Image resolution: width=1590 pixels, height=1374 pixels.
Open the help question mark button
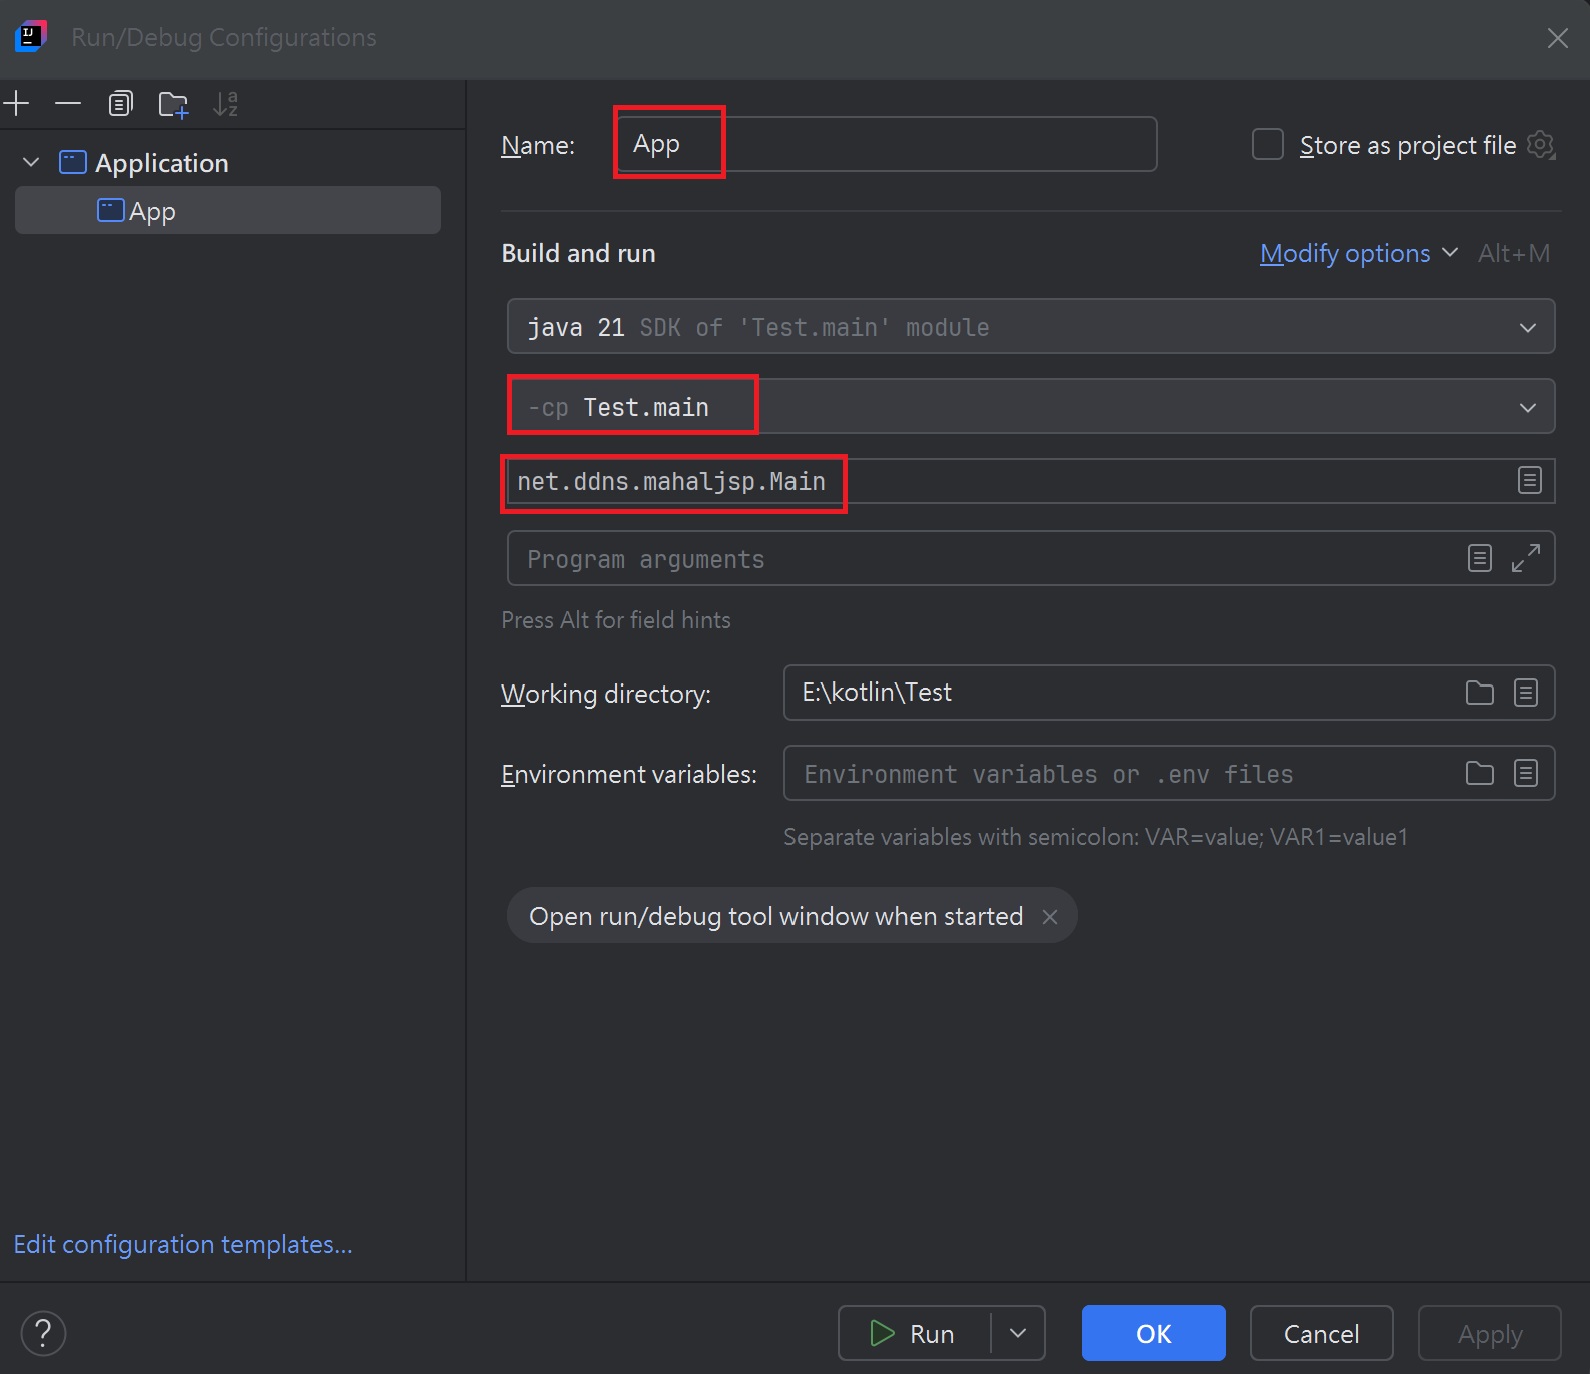(x=43, y=1333)
